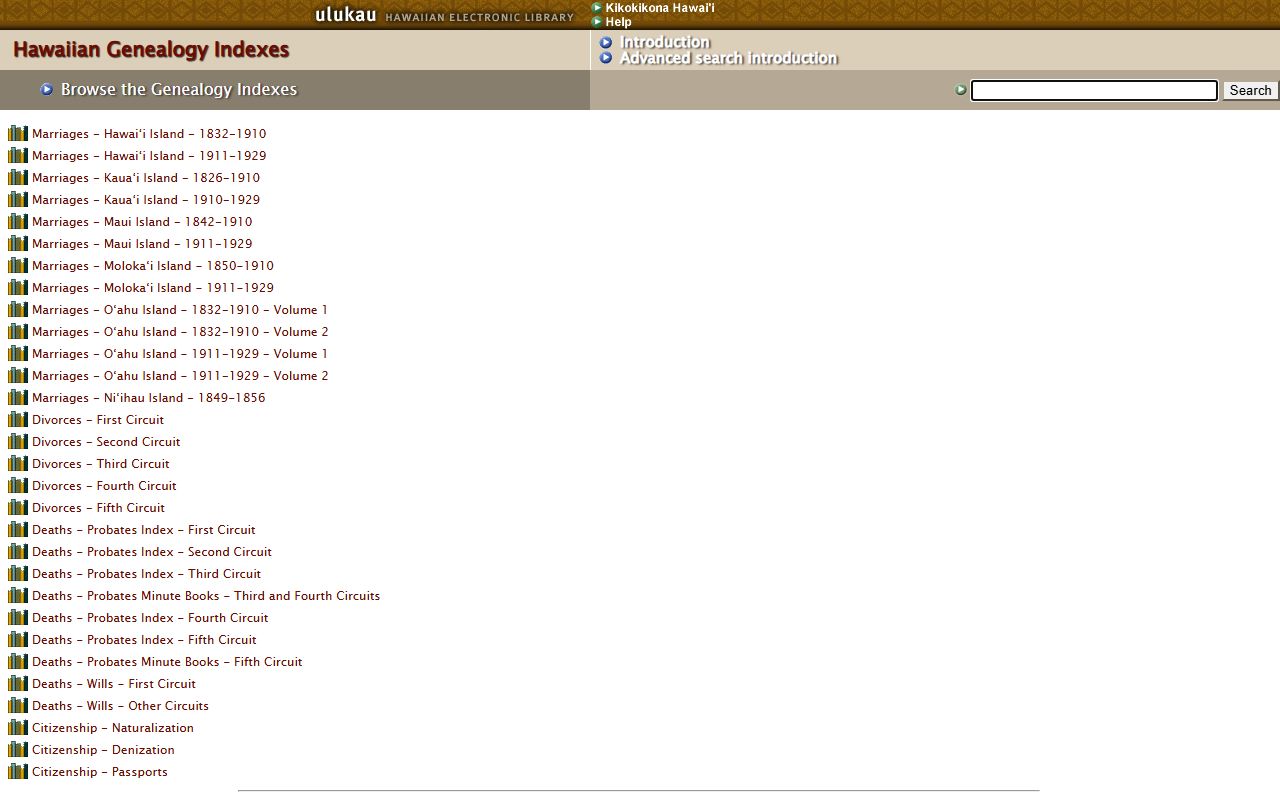Click book icon beside Wills First Circuit
This screenshot has height=800, width=1280.
click(x=18, y=683)
